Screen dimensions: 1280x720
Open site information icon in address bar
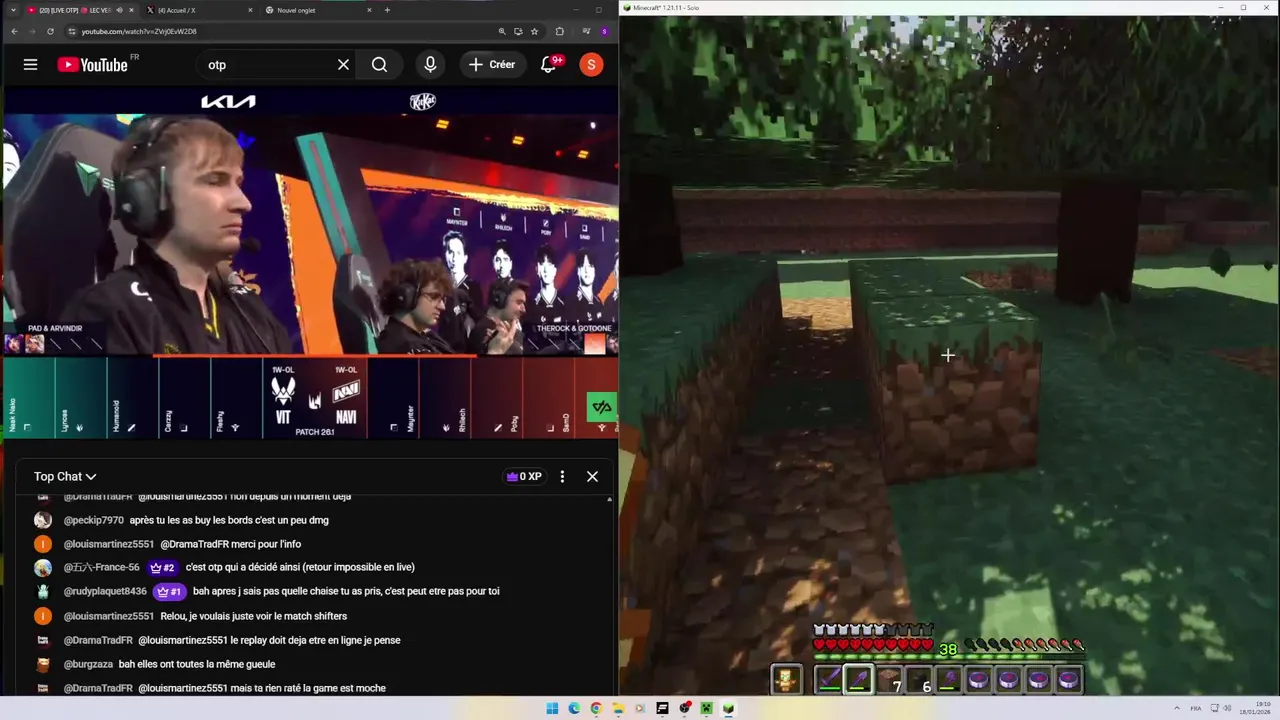click(x=72, y=31)
